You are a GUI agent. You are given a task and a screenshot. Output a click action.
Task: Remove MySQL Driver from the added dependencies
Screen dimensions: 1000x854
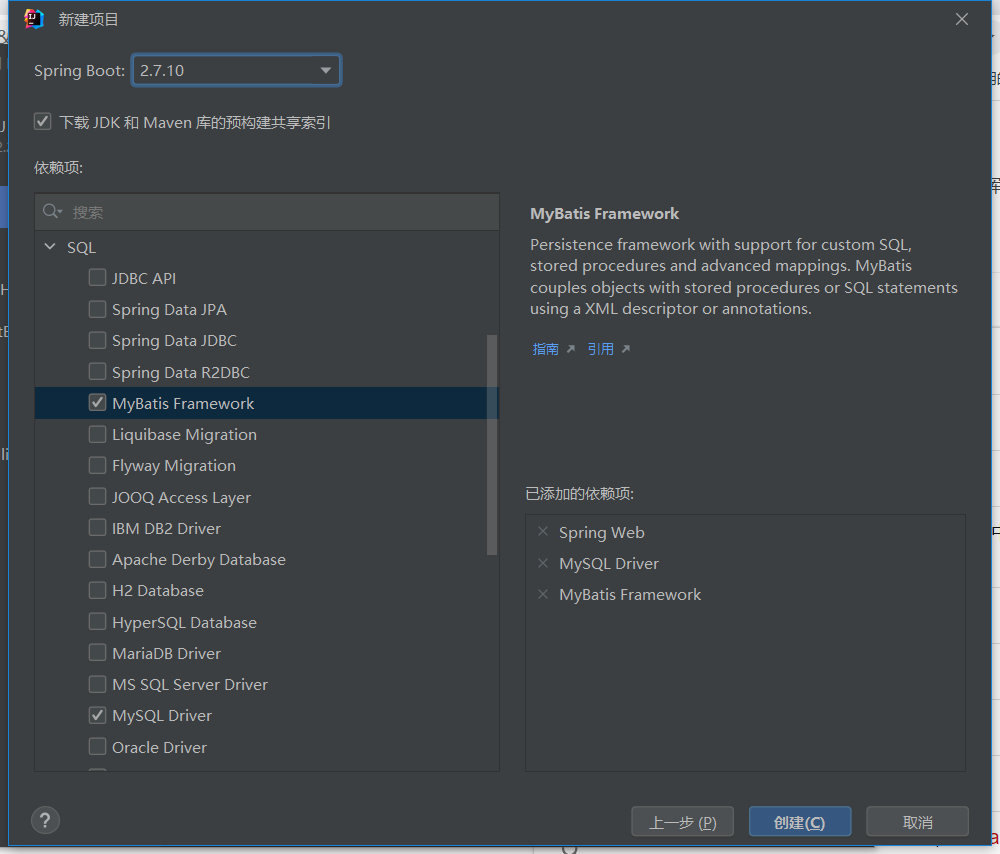543,563
